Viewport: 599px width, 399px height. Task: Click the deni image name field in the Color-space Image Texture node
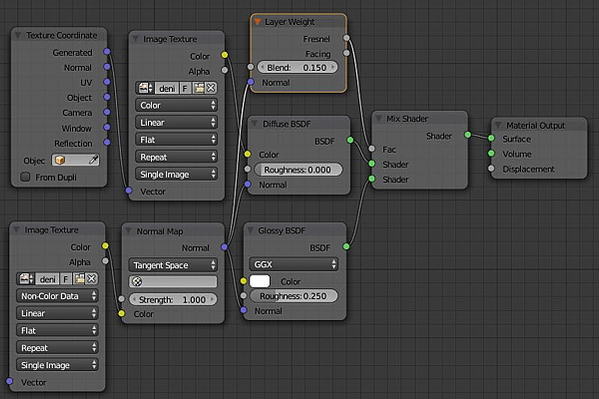pyautogui.click(x=167, y=88)
